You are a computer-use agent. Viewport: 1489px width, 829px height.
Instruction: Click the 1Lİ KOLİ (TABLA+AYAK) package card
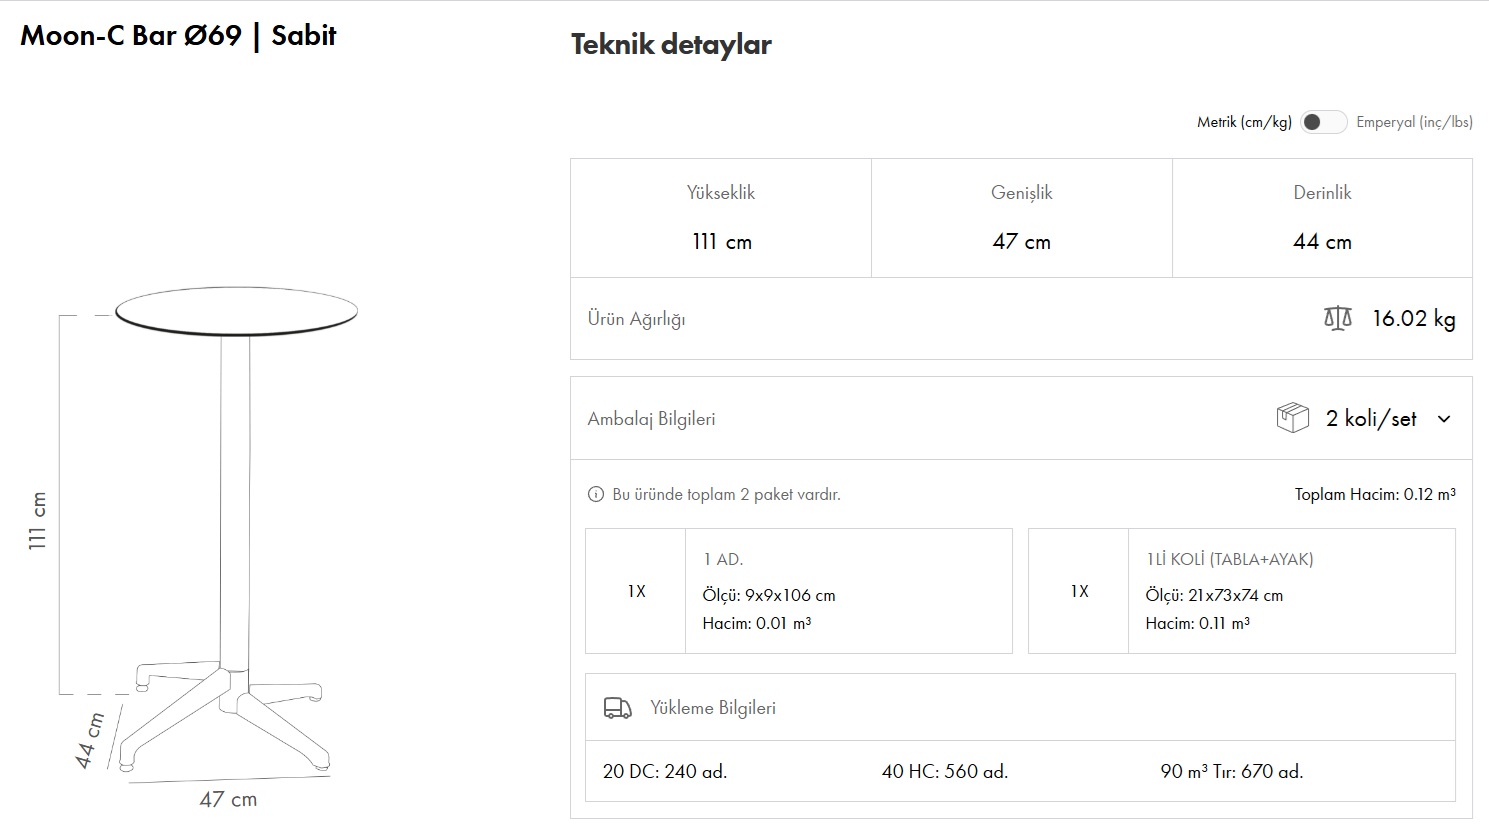point(1241,591)
